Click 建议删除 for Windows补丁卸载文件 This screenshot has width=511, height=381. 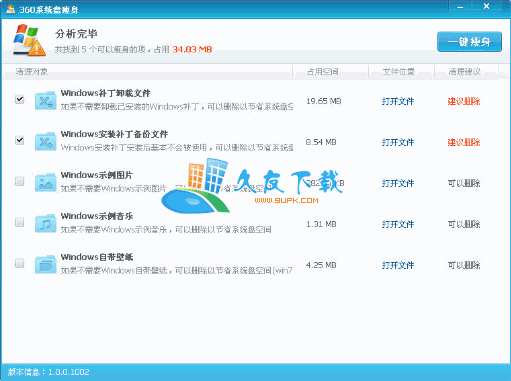click(x=464, y=101)
